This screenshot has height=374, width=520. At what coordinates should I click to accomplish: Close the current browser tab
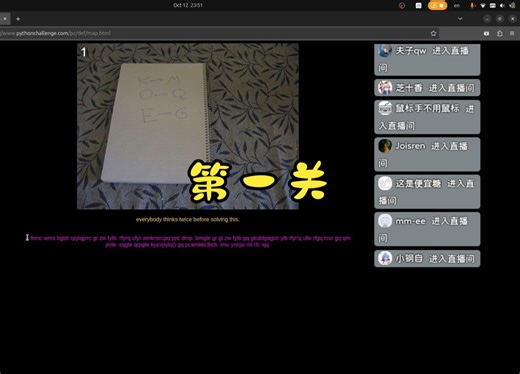(x=5, y=19)
